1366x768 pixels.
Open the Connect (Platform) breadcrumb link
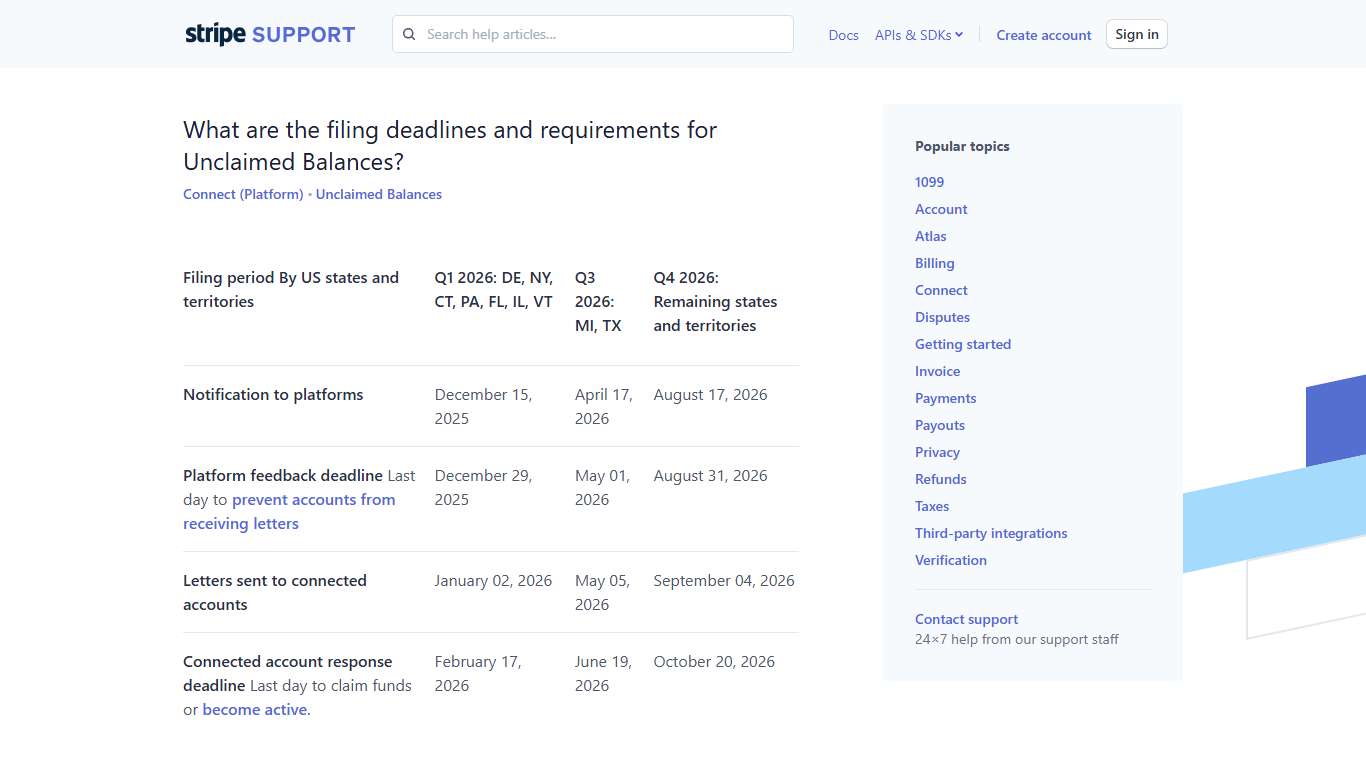point(242,194)
